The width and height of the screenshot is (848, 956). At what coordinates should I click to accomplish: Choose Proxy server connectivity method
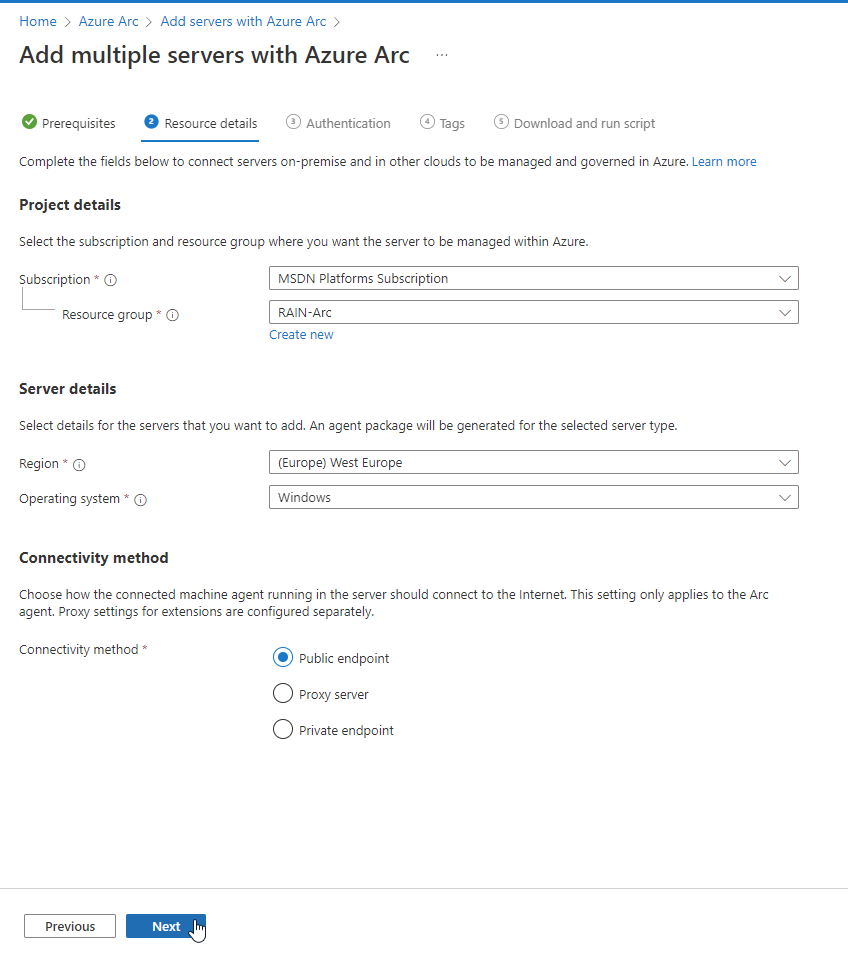coord(283,694)
